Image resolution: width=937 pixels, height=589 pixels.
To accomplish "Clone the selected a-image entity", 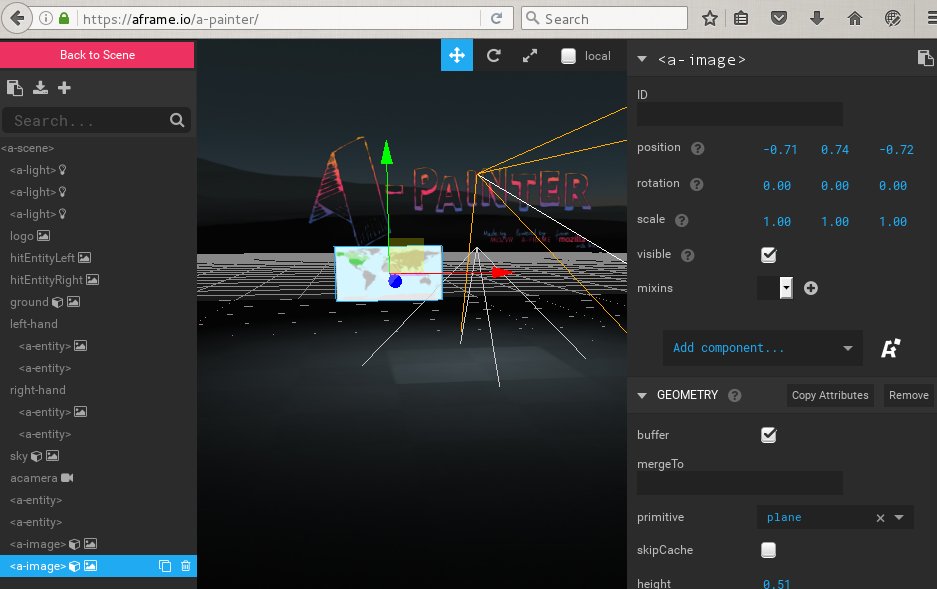I will [x=165, y=566].
